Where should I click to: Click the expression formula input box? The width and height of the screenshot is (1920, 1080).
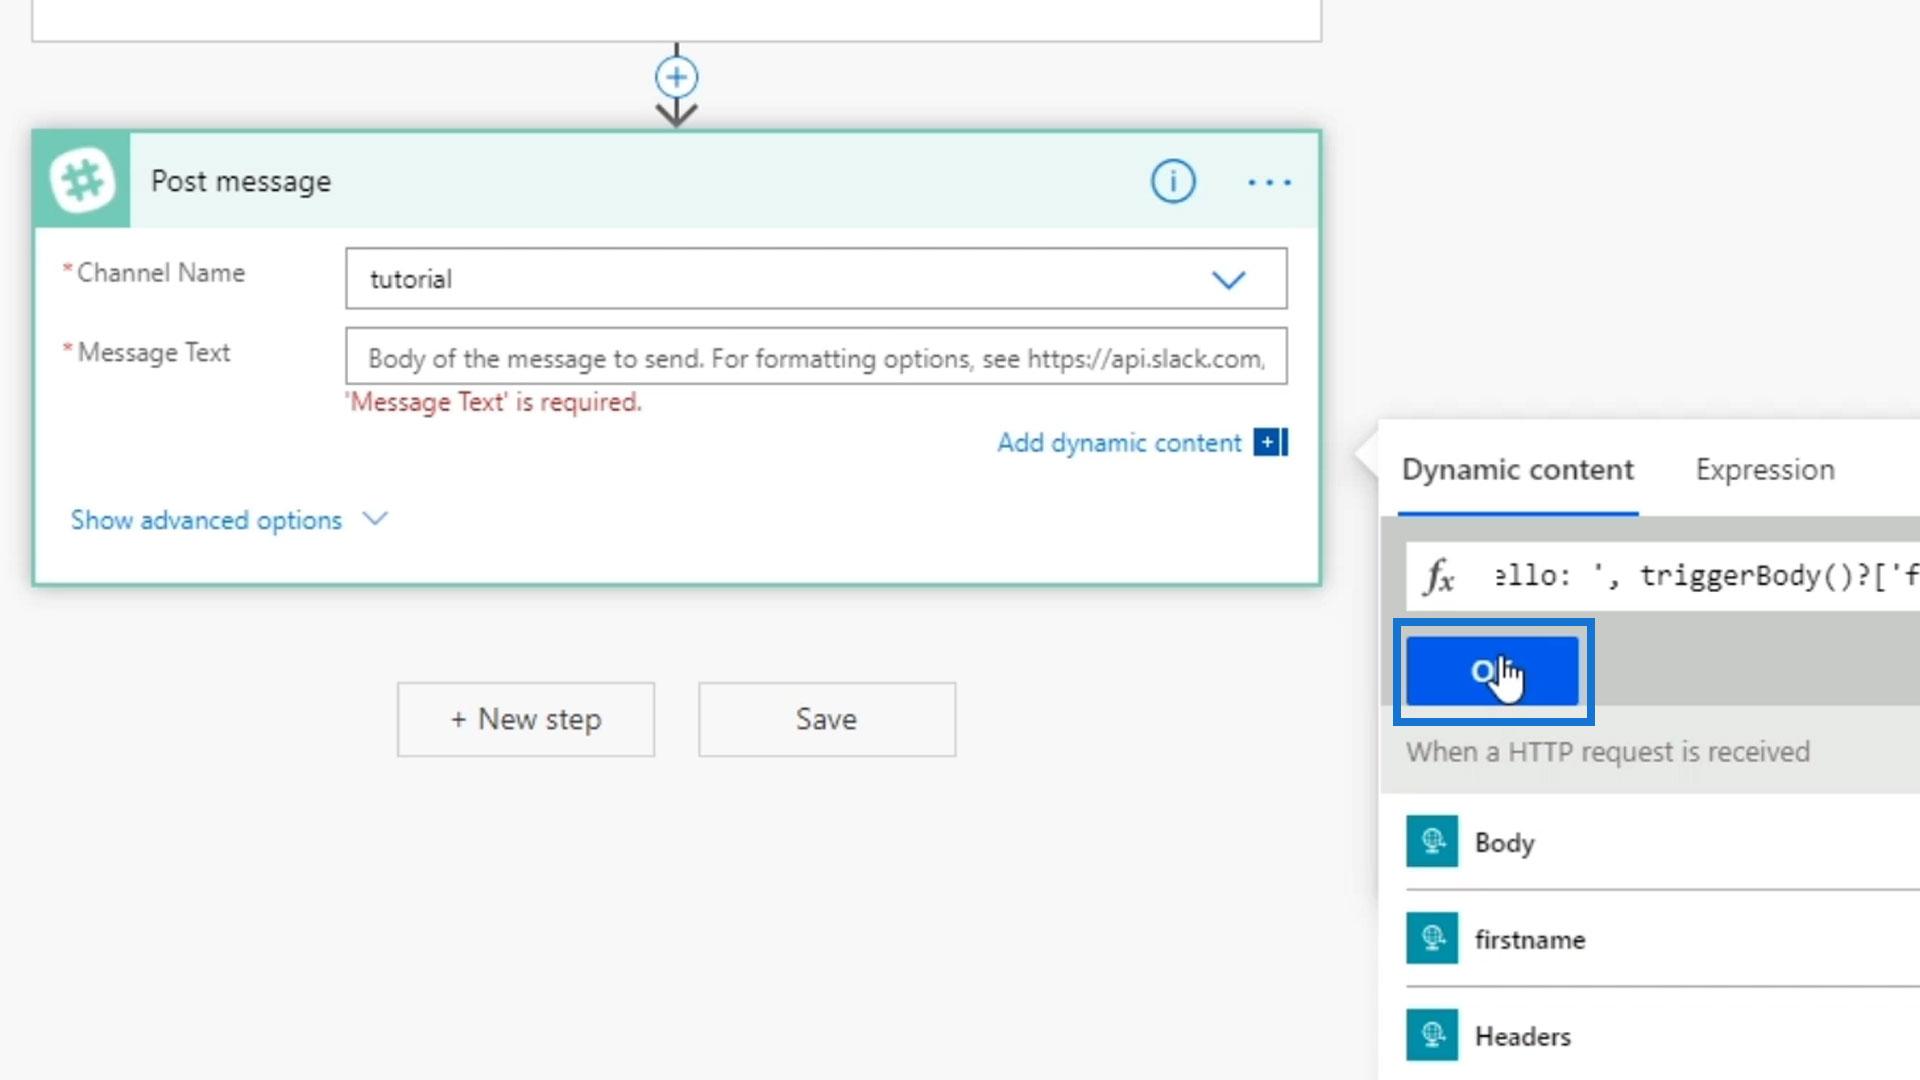coord(1700,576)
